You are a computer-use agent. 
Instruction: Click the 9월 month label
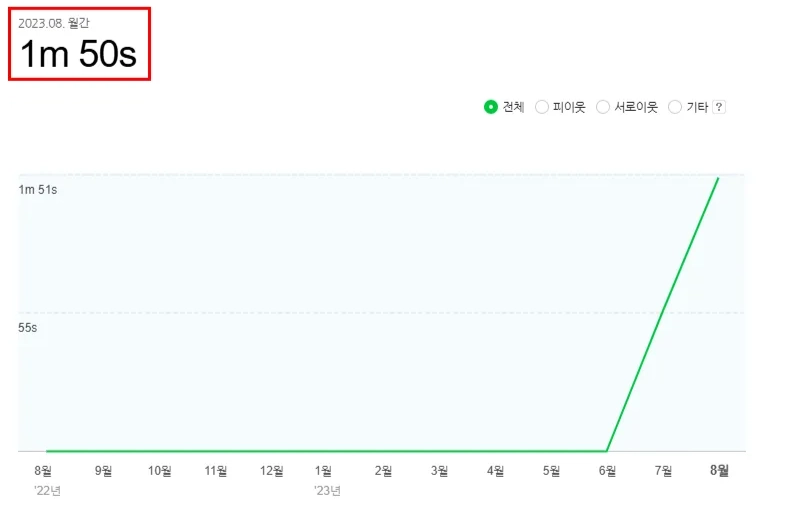click(103, 471)
